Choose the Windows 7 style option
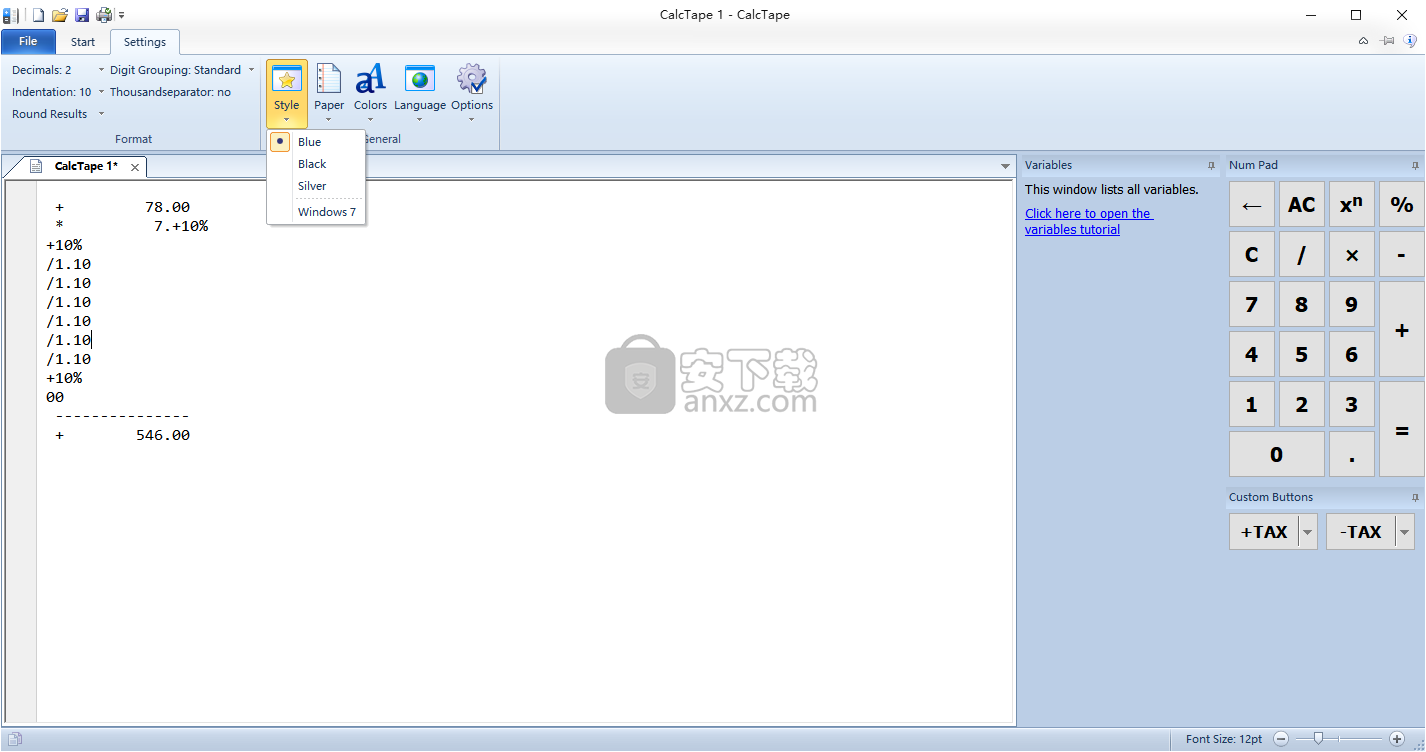The width and height of the screenshot is (1426, 752). [x=316, y=212]
